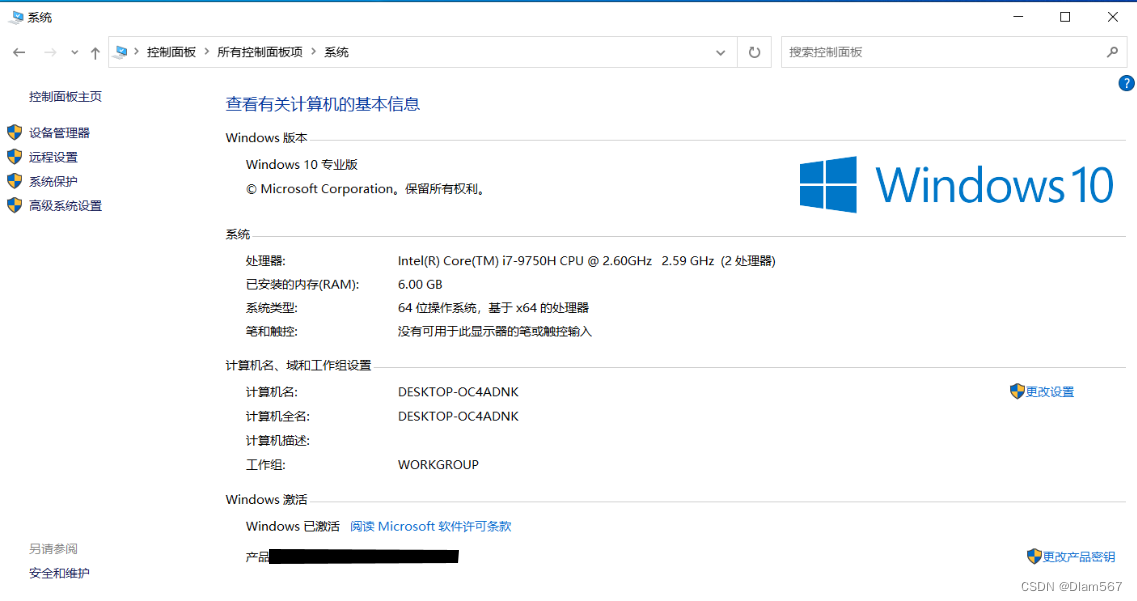Open 控制面板主页 link
The image size is (1137, 601).
point(65,96)
